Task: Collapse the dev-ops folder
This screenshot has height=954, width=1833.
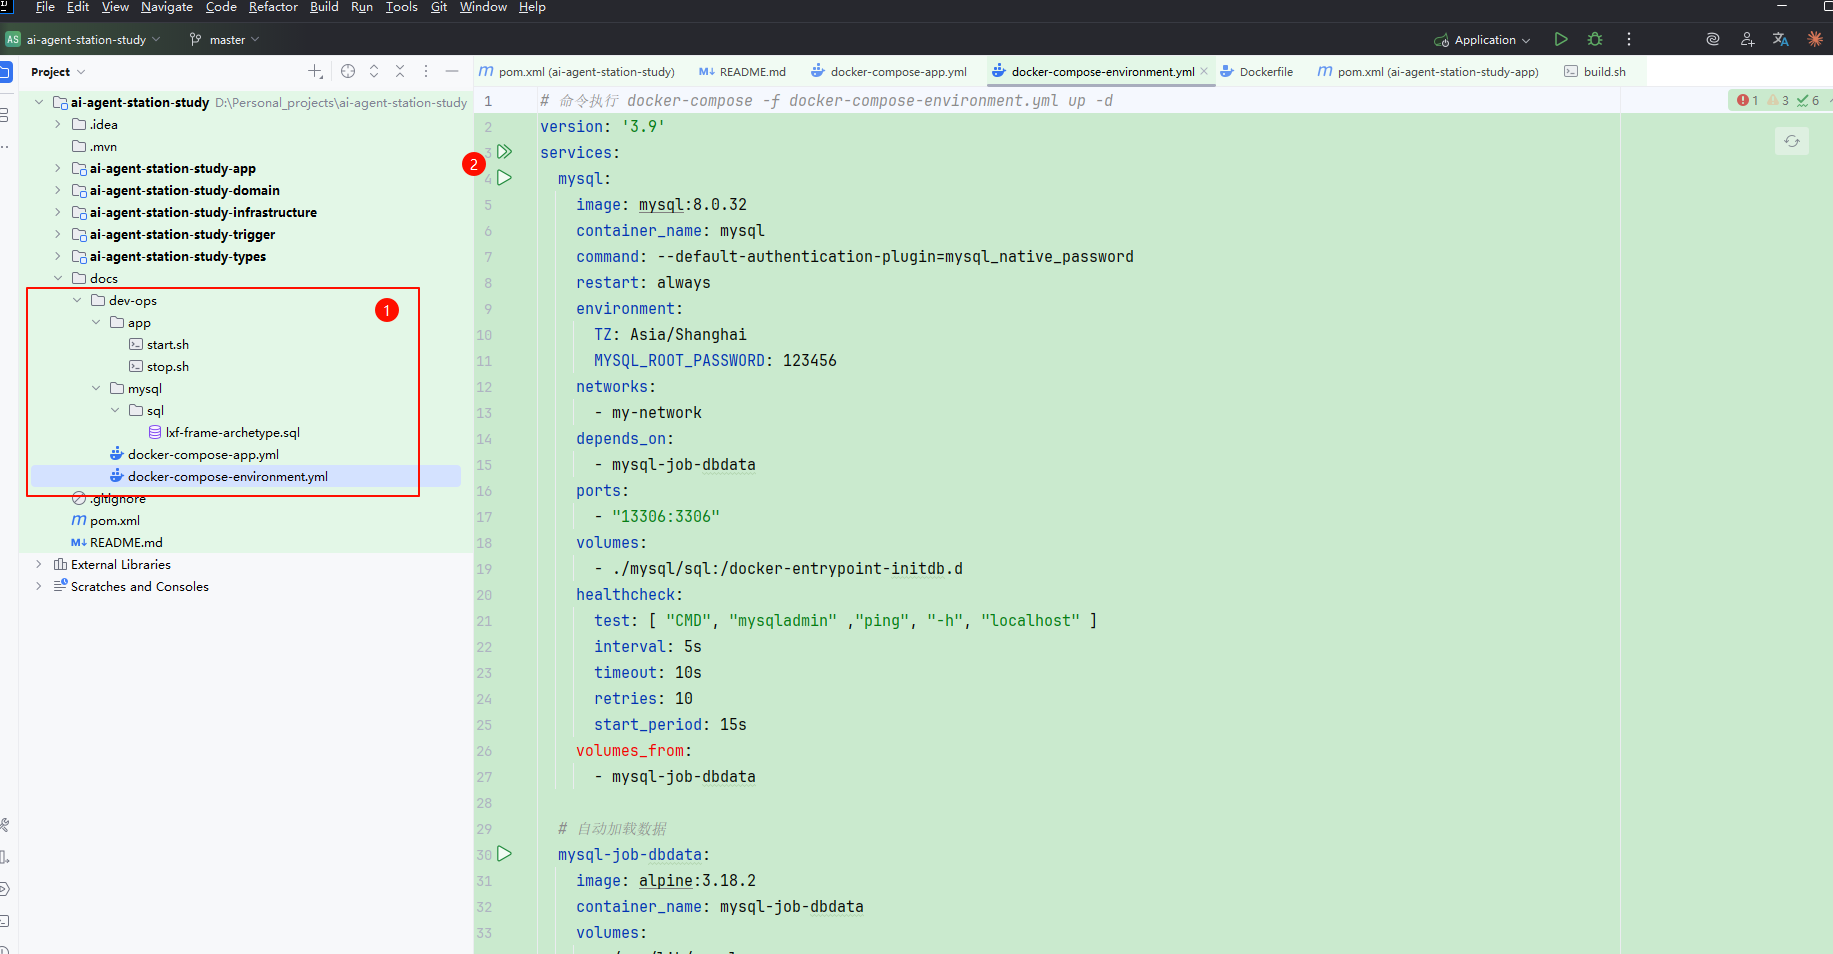Action: (77, 300)
